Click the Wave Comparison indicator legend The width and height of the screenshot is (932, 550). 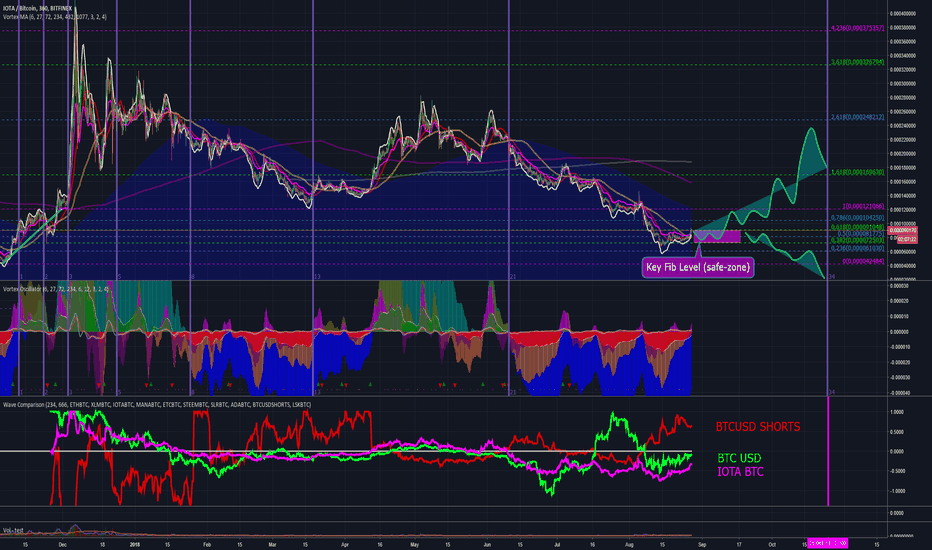[x=157, y=404]
